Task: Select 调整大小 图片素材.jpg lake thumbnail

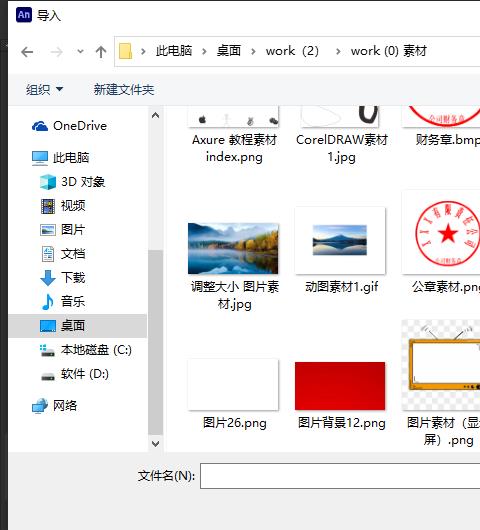Action: pos(233,248)
